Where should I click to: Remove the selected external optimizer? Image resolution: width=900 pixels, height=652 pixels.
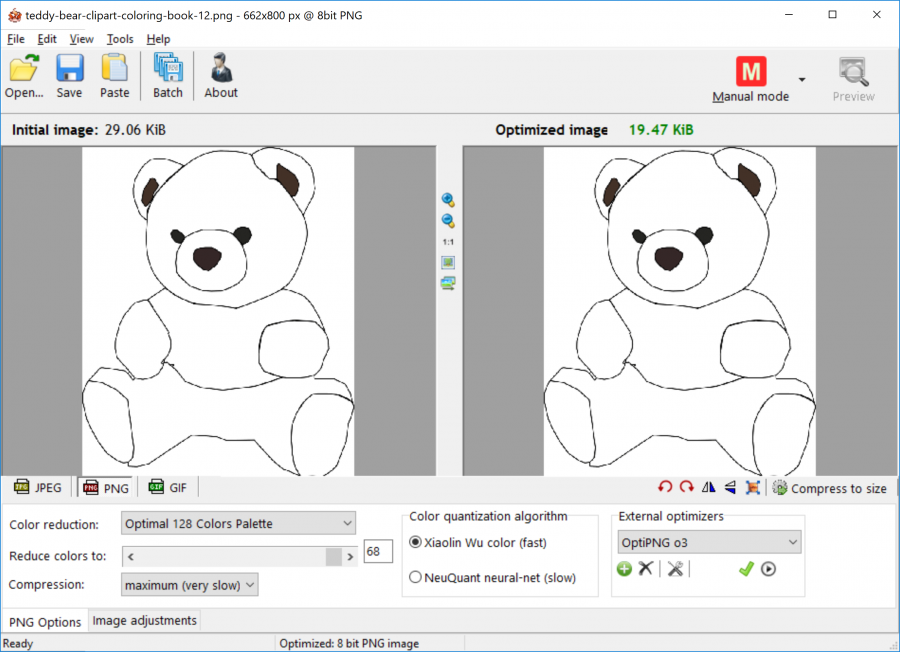click(646, 568)
